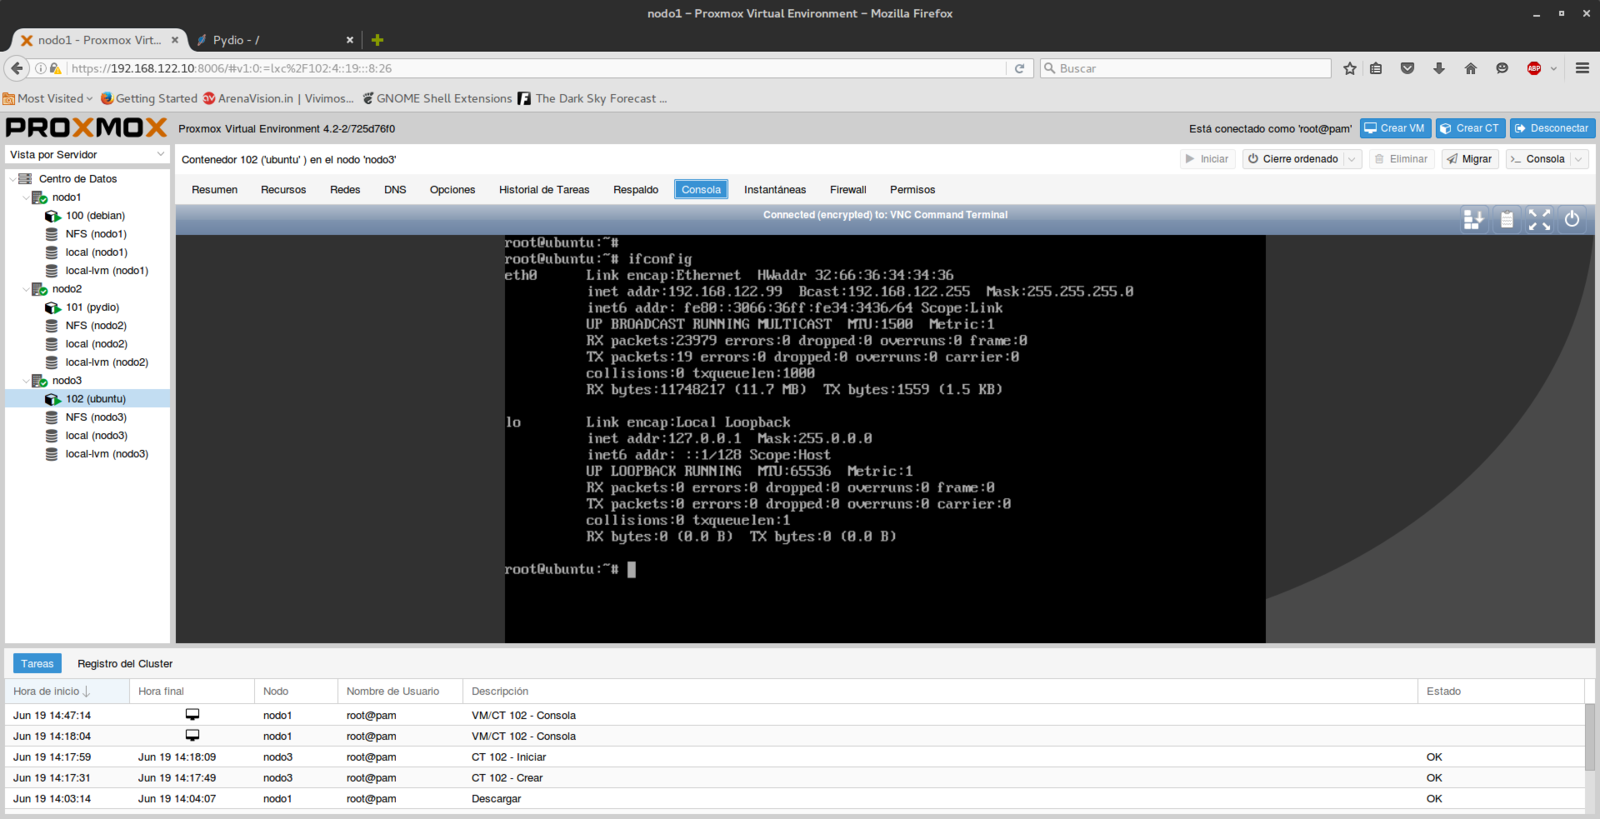Open the Firefox hamburger menu

point(1582,68)
